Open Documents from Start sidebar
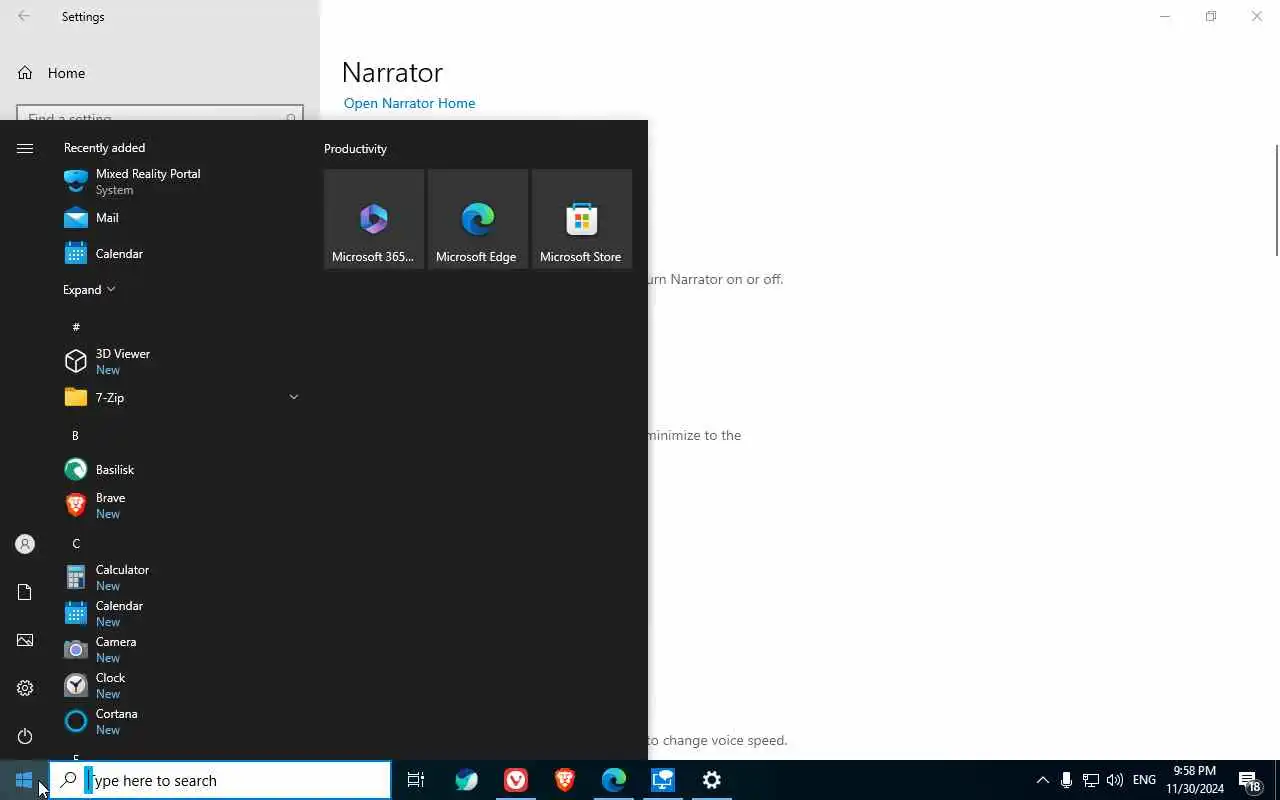 [25, 592]
